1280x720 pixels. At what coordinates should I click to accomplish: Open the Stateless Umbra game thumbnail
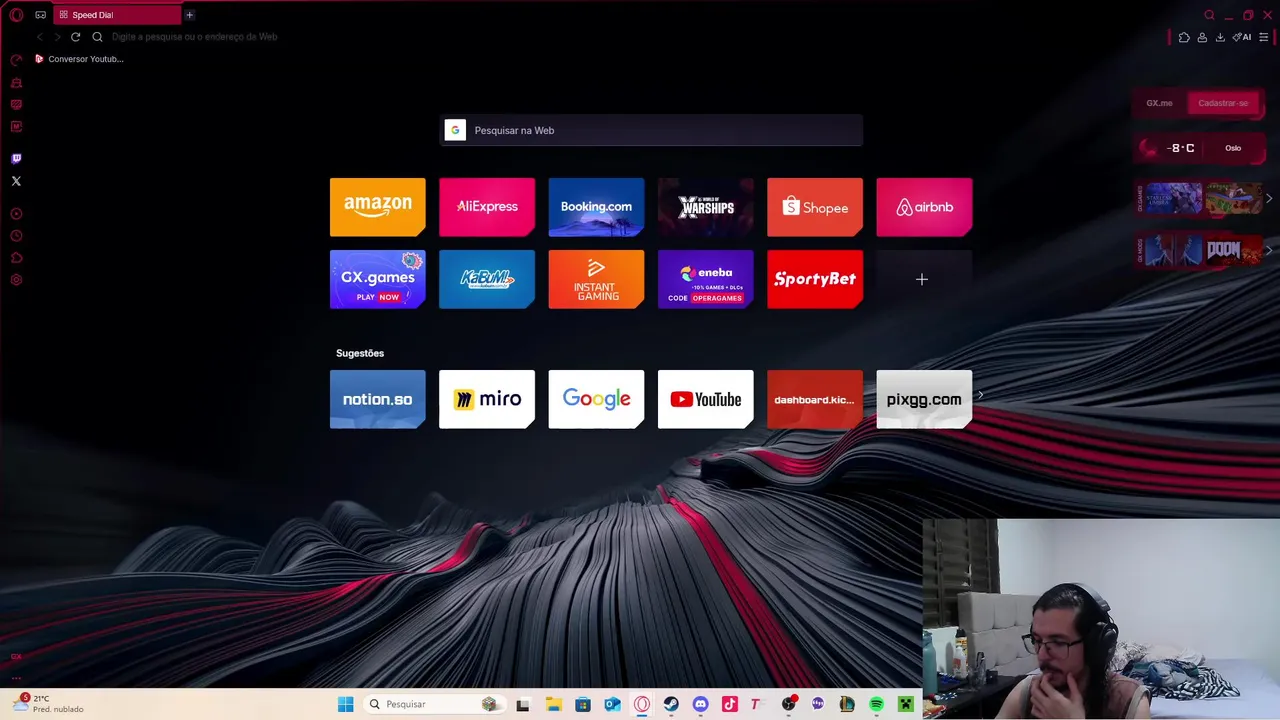(x=1172, y=198)
